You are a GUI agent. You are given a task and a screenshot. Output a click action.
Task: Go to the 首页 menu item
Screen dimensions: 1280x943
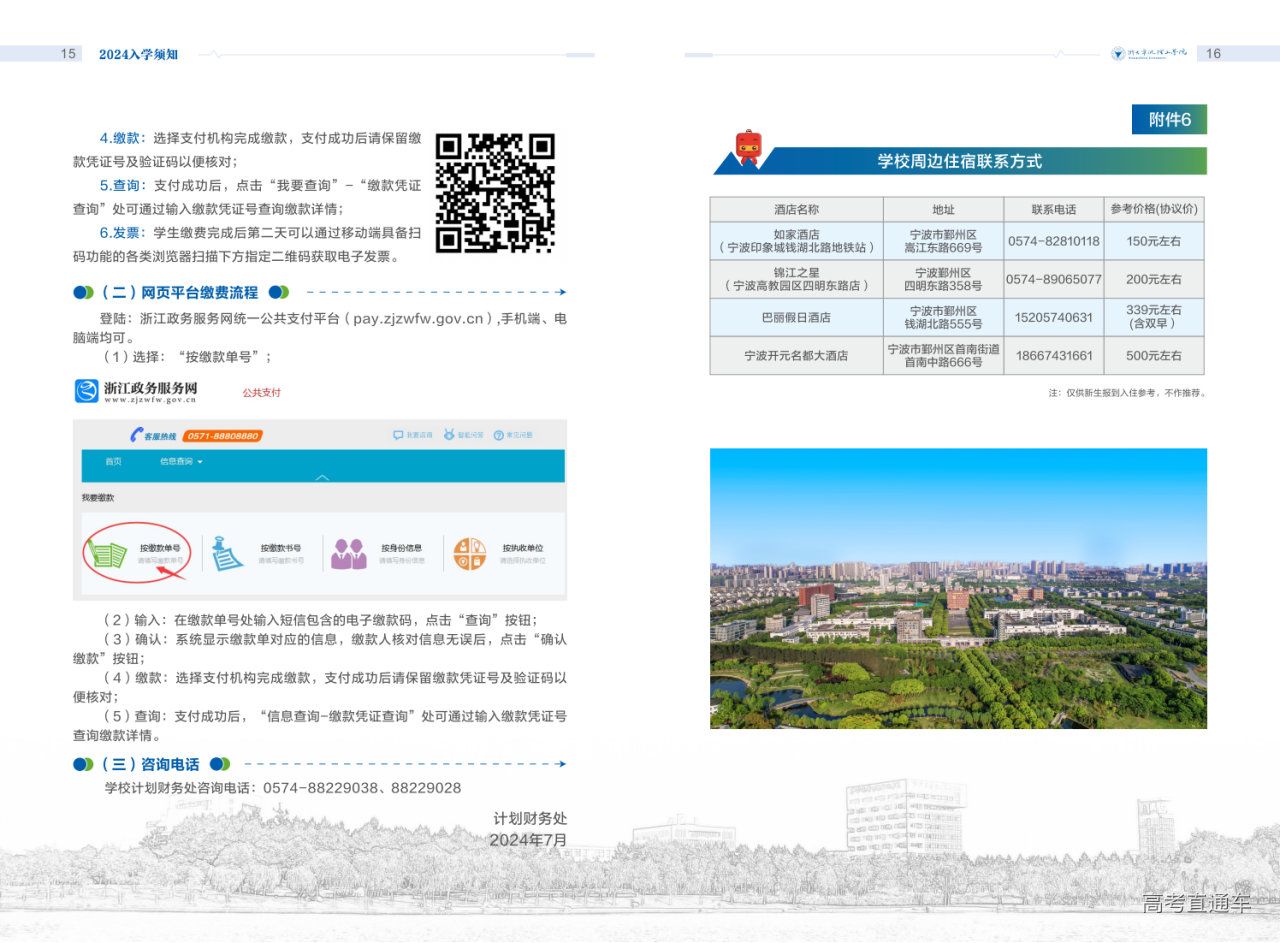point(113,462)
